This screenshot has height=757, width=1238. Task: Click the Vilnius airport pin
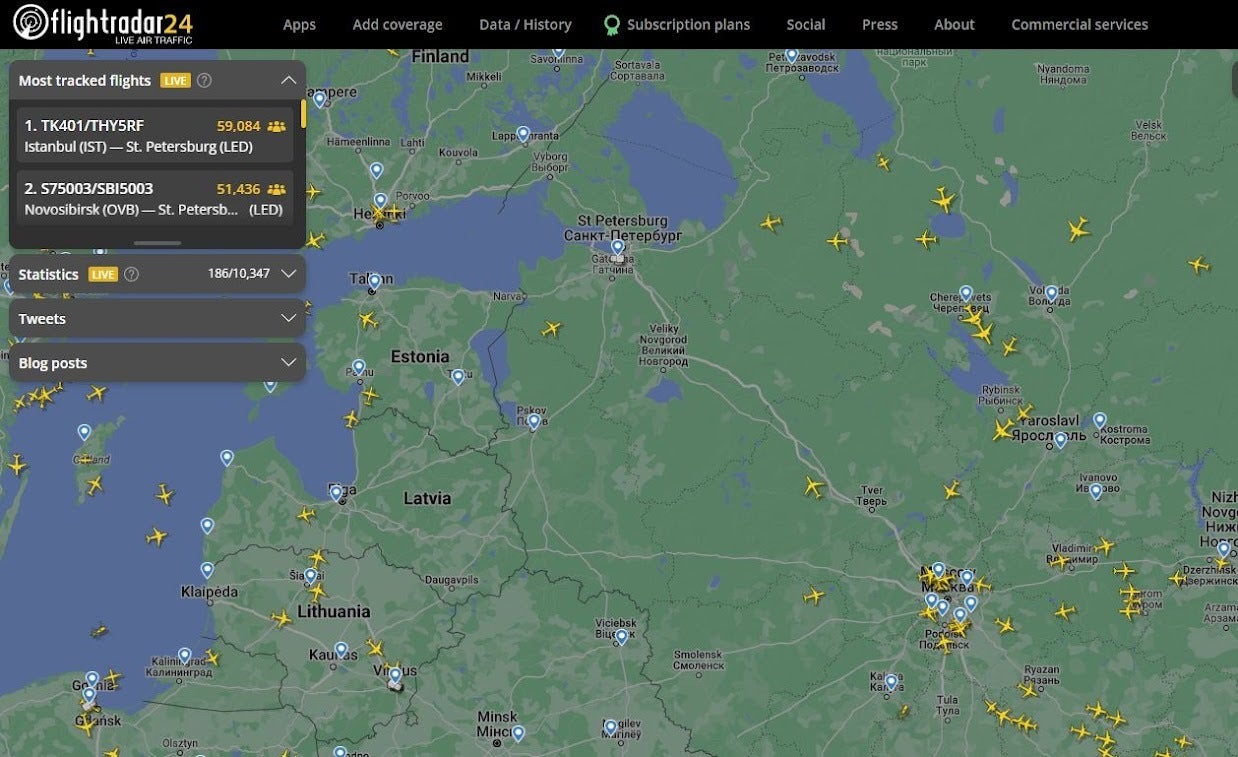click(395, 676)
